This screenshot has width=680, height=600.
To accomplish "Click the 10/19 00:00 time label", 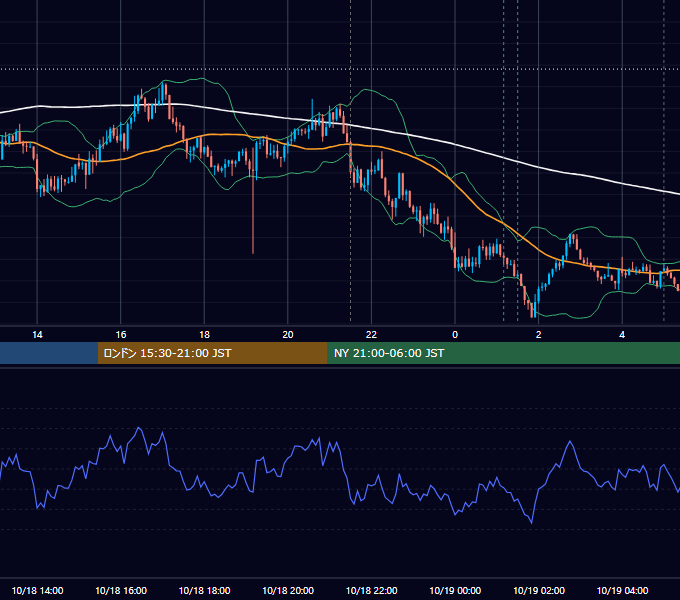I will click(455, 590).
